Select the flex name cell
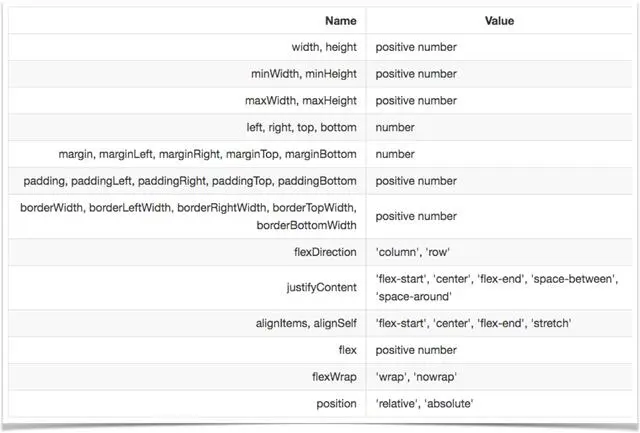Screen dimensions: 640x433 347,350
